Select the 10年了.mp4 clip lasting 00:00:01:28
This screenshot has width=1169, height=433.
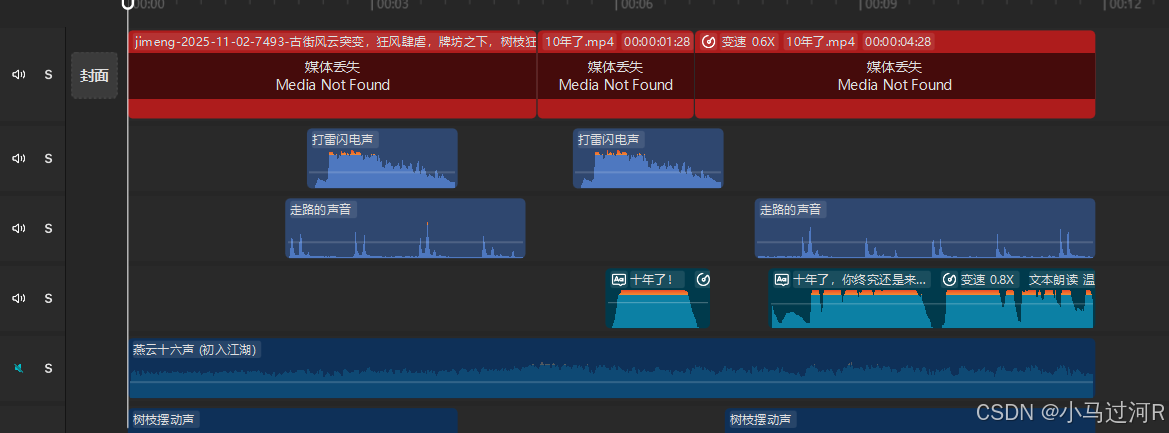point(616,75)
